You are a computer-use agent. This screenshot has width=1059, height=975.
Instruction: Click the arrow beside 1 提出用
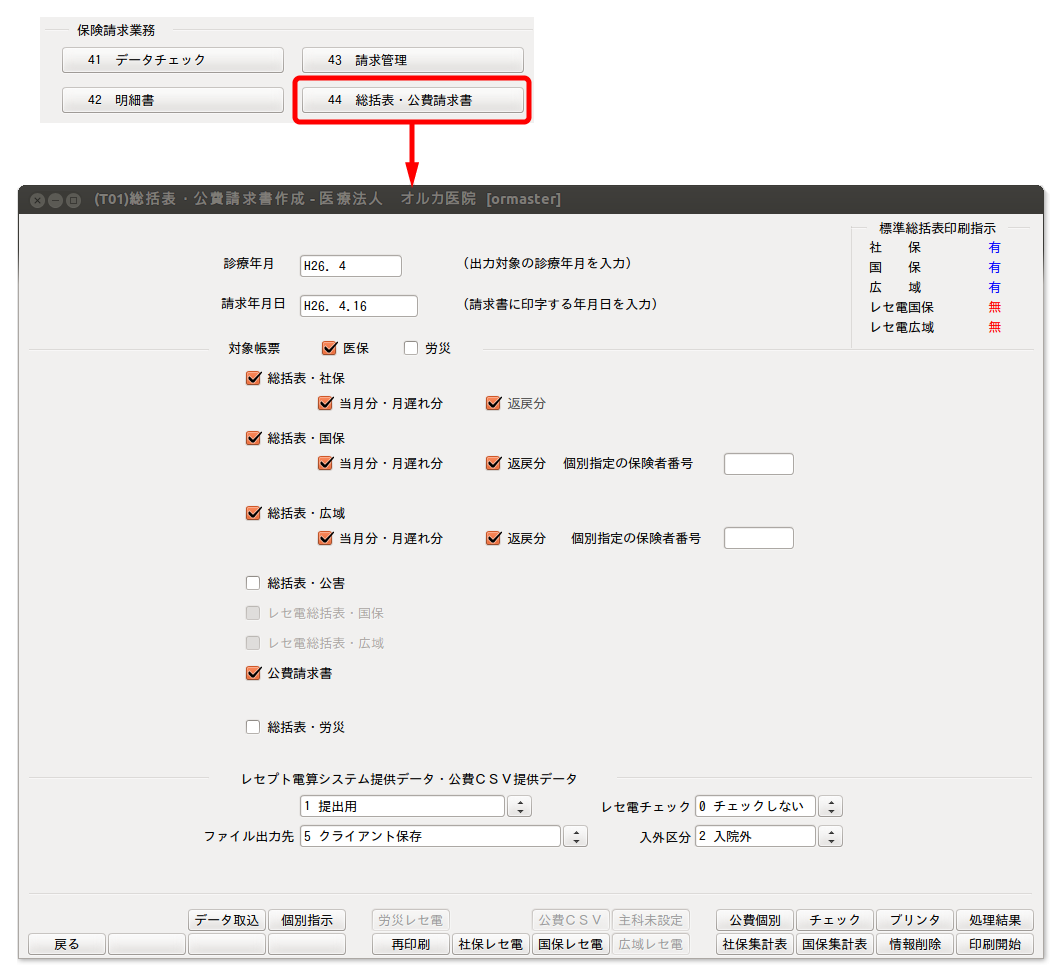[519, 806]
